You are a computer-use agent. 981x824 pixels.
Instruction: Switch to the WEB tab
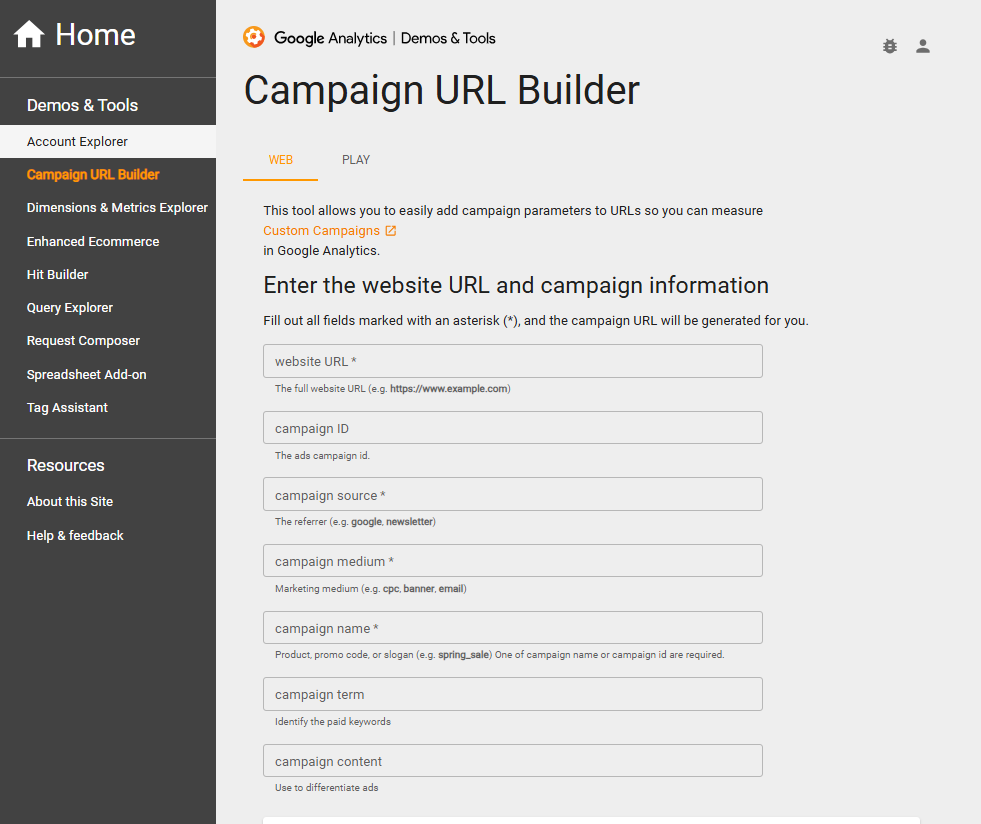pos(280,160)
